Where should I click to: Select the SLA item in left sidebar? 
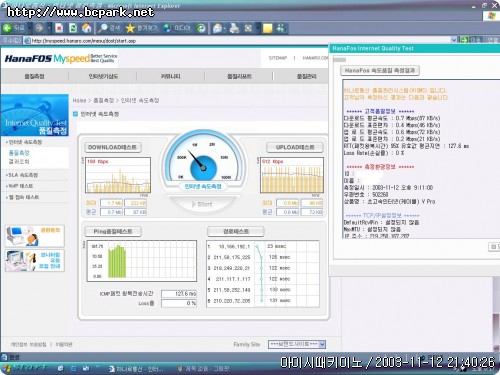22,175
